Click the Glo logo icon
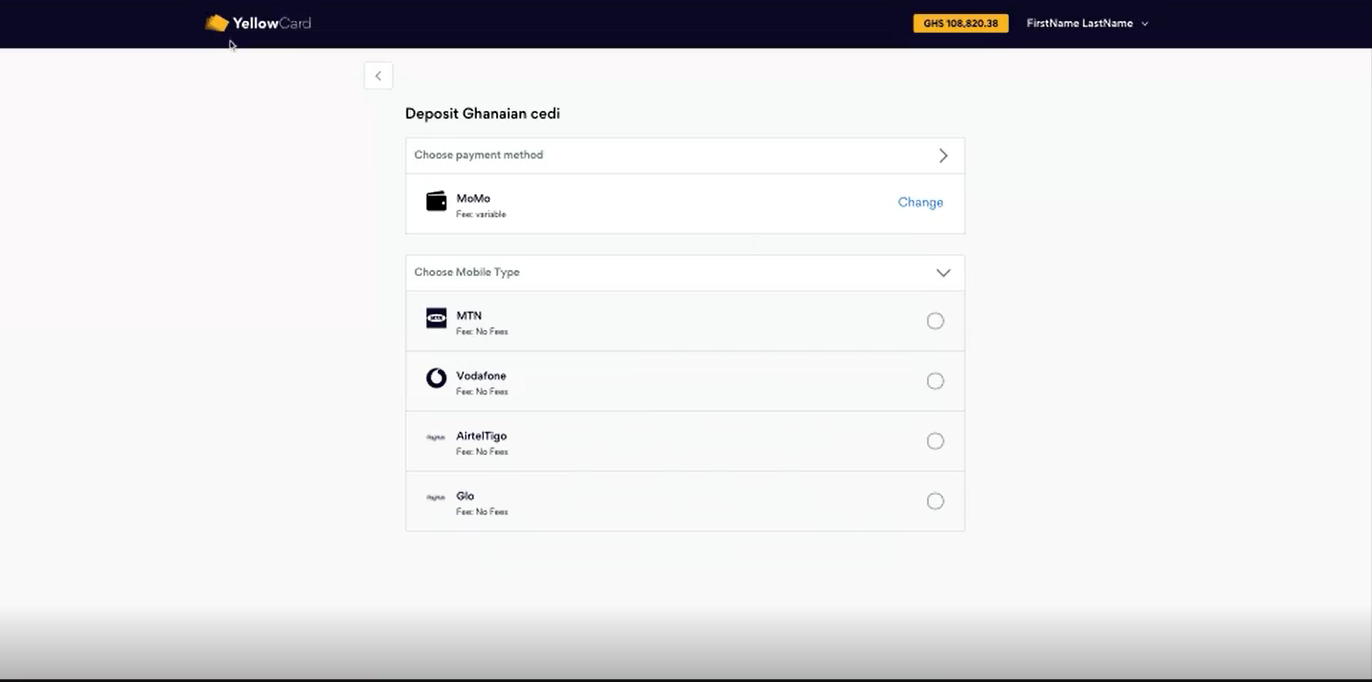Image resolution: width=1372 pixels, height=682 pixels. click(x=435, y=498)
